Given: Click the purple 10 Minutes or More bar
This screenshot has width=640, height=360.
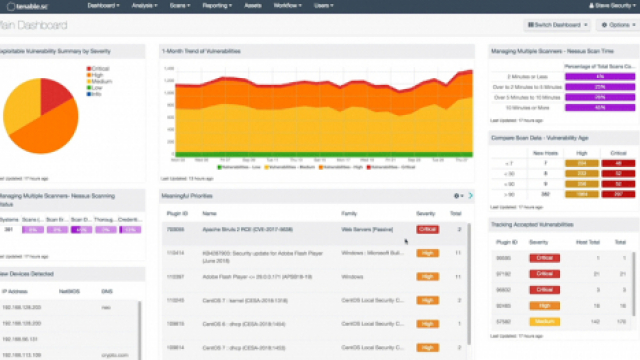Looking at the screenshot, I should point(600,108).
